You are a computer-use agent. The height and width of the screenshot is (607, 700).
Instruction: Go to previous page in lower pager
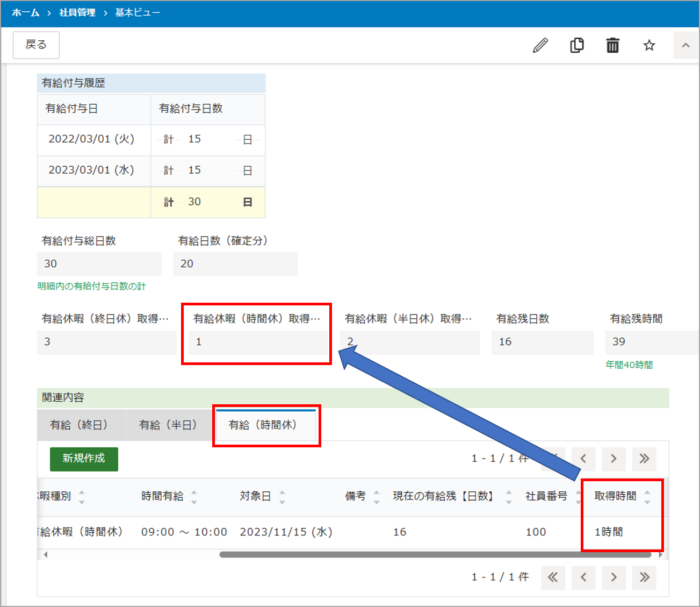click(x=583, y=577)
